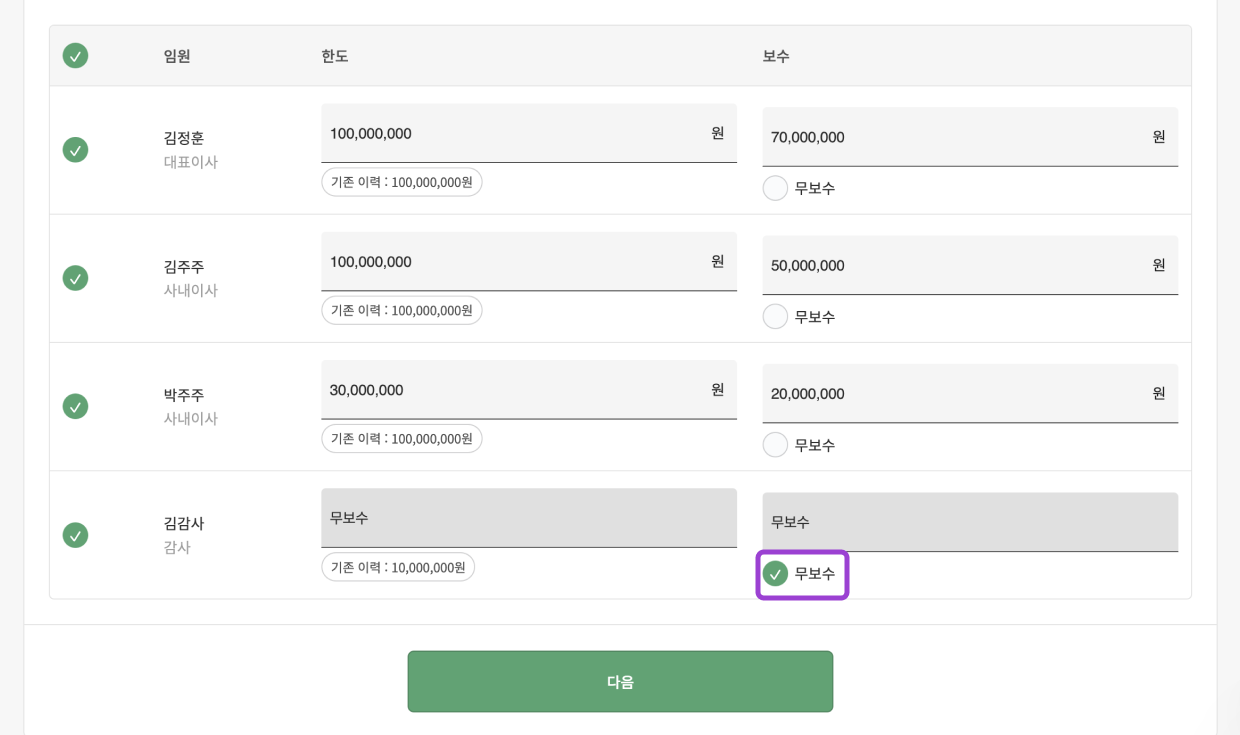Click the green check icon beside 김주주
This screenshot has height=735, width=1240.
75,278
